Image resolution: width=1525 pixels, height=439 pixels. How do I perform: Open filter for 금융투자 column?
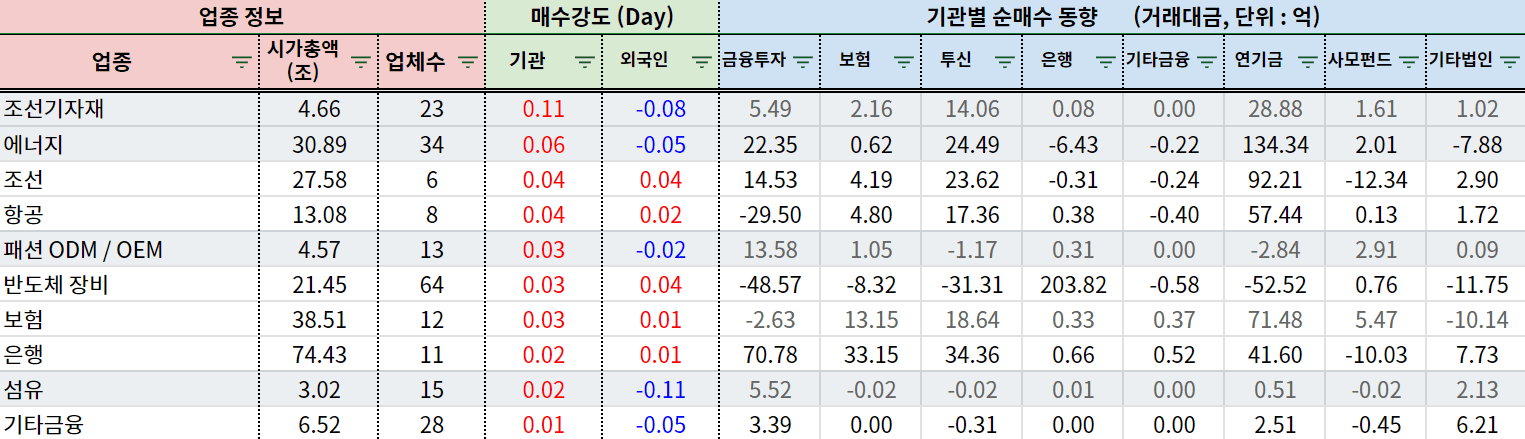point(802,62)
